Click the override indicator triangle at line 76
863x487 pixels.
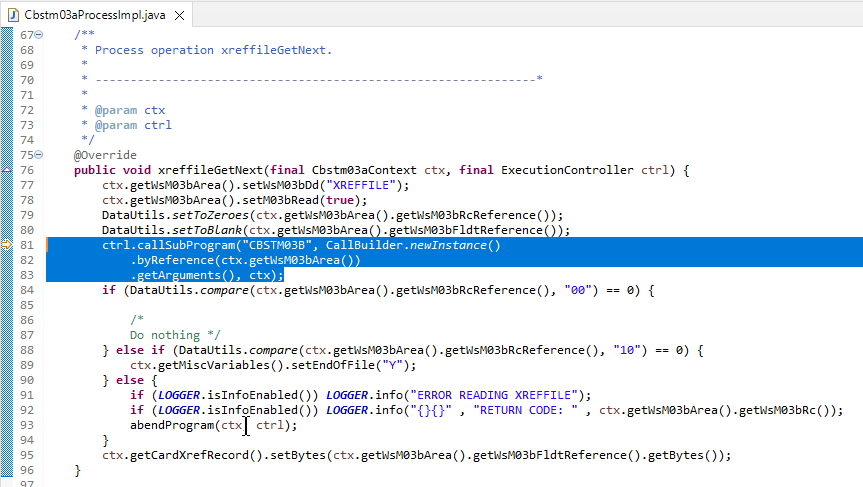click(x=7, y=171)
